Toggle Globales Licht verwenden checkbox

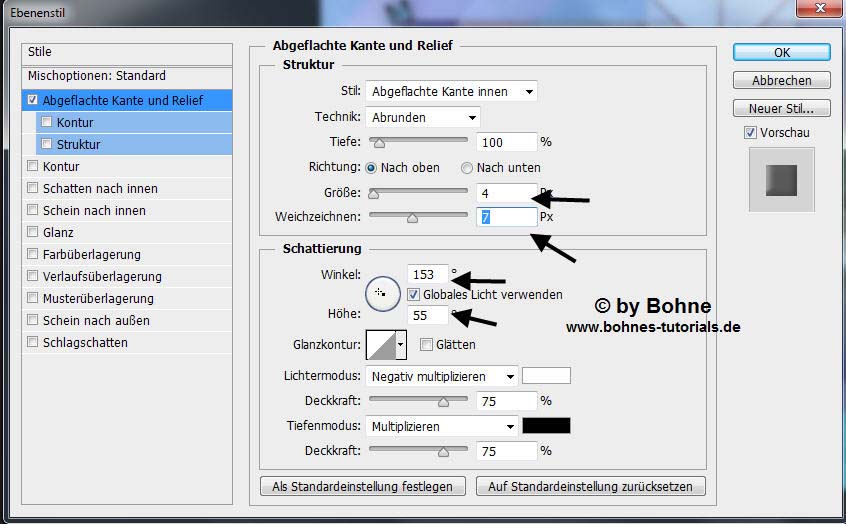pyautogui.click(x=414, y=295)
